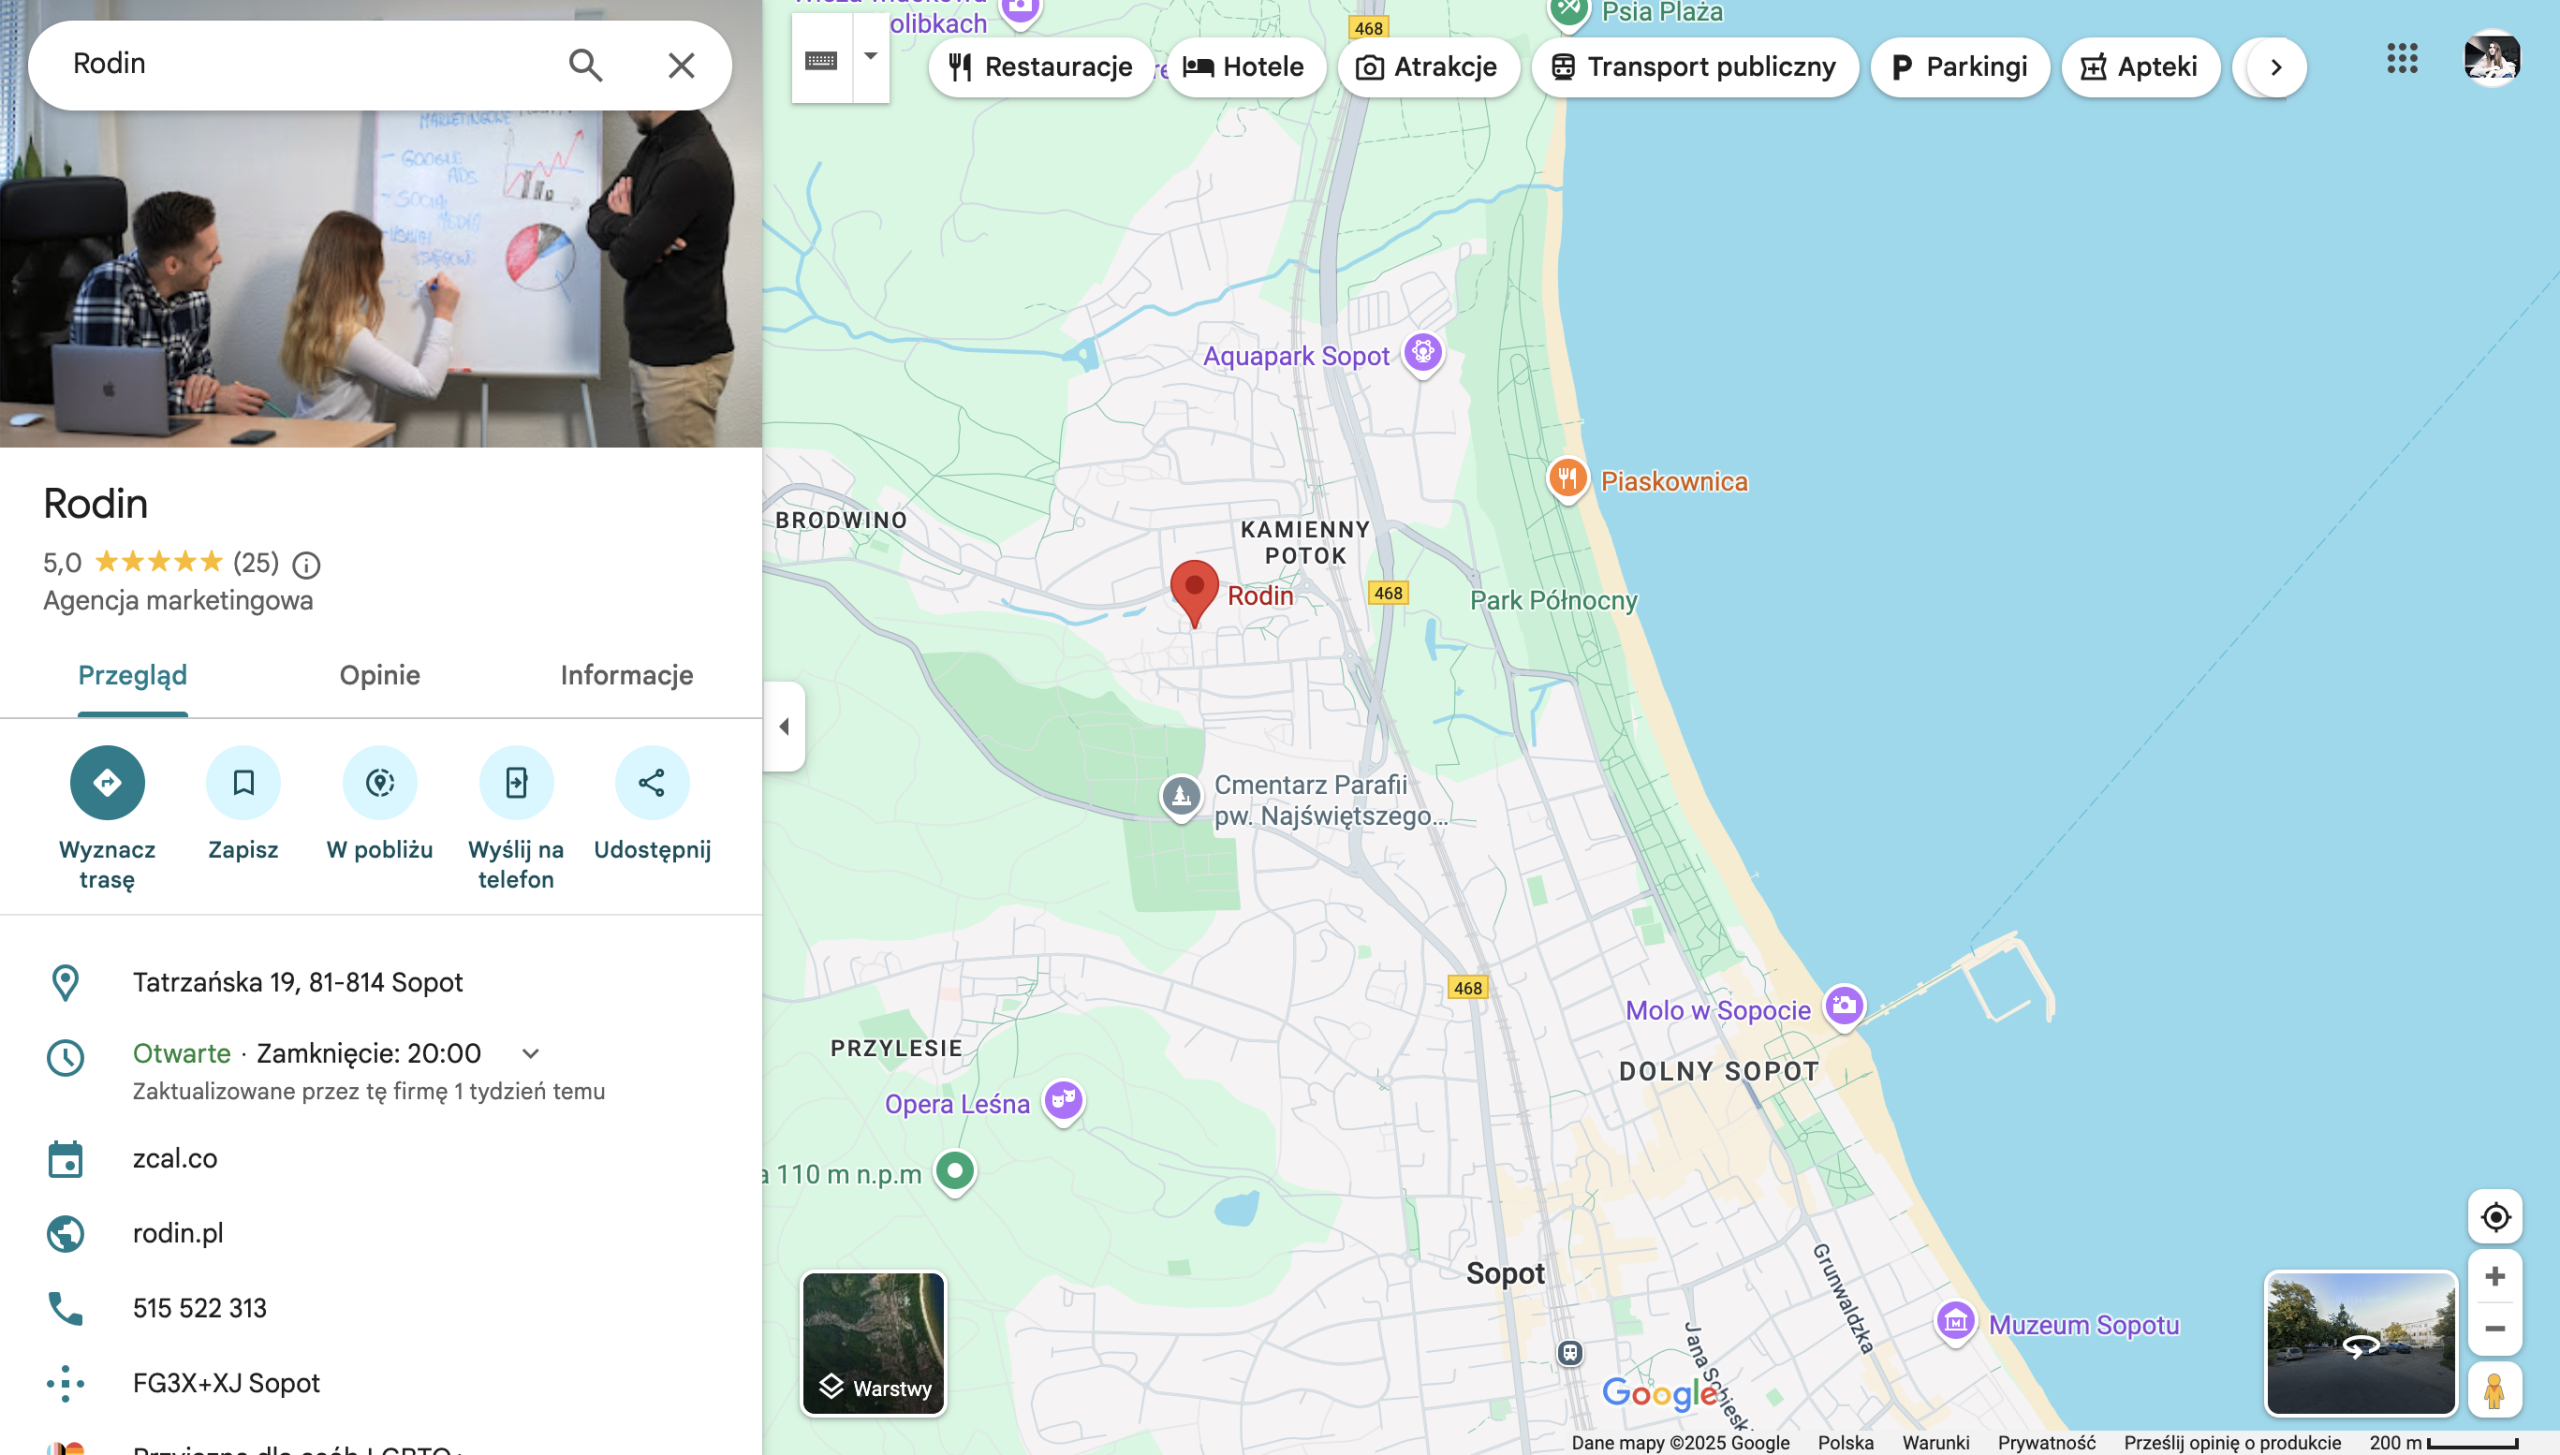Open the Google account avatar
The width and height of the screenshot is (2560, 1455).
[x=2491, y=59]
